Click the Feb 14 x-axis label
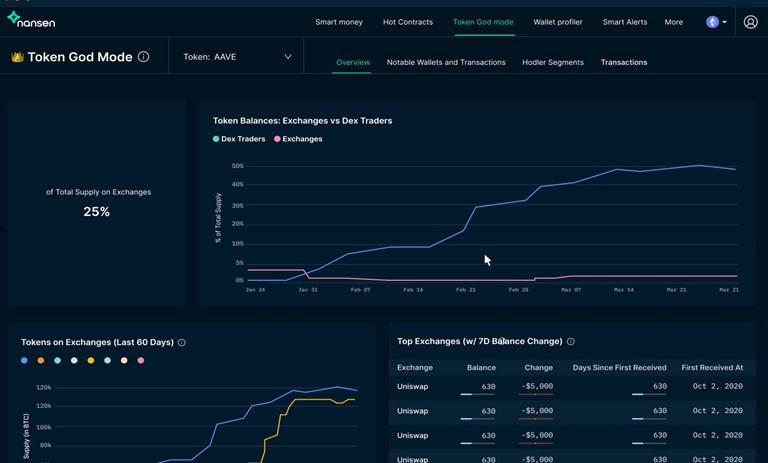The image size is (768, 463). [413, 290]
